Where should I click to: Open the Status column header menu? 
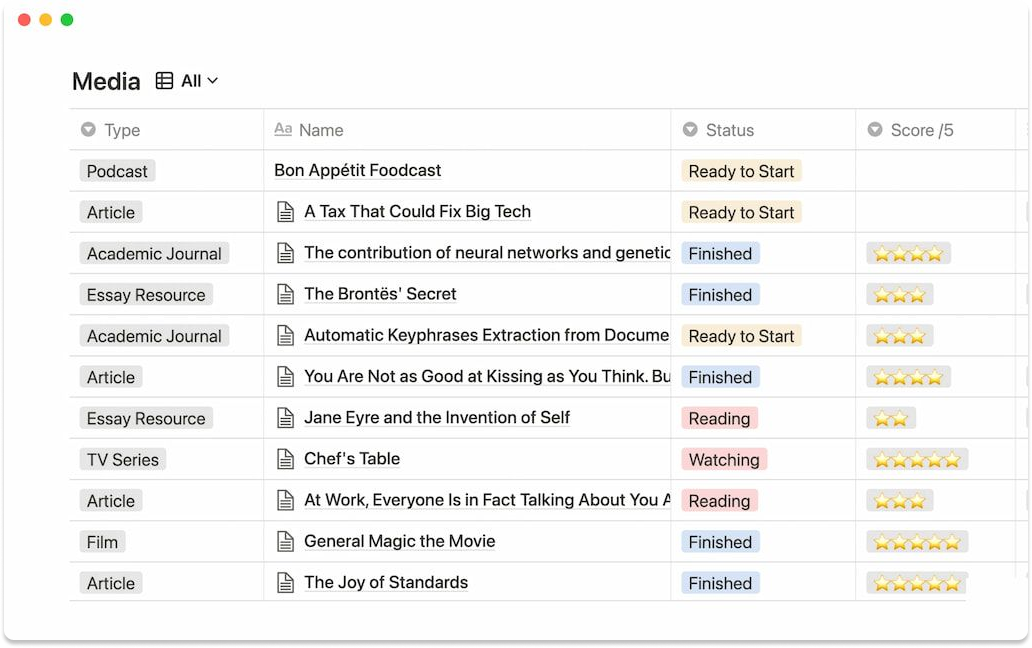tap(730, 130)
